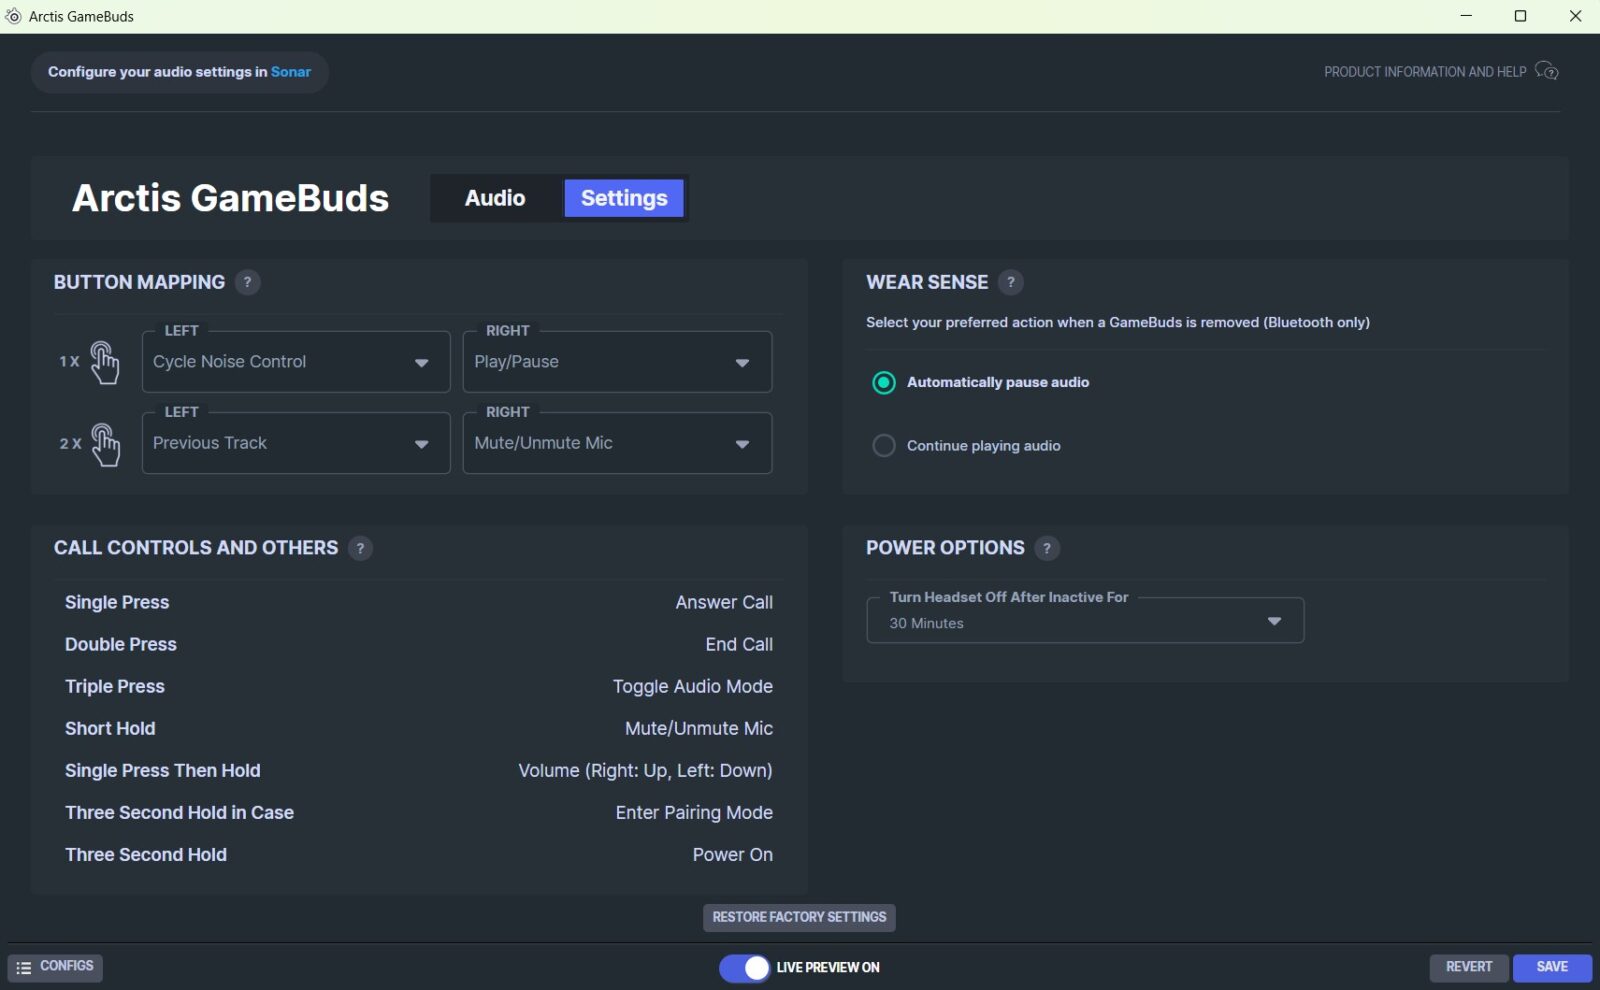
Task: Select the Settings tab
Action: 624,198
